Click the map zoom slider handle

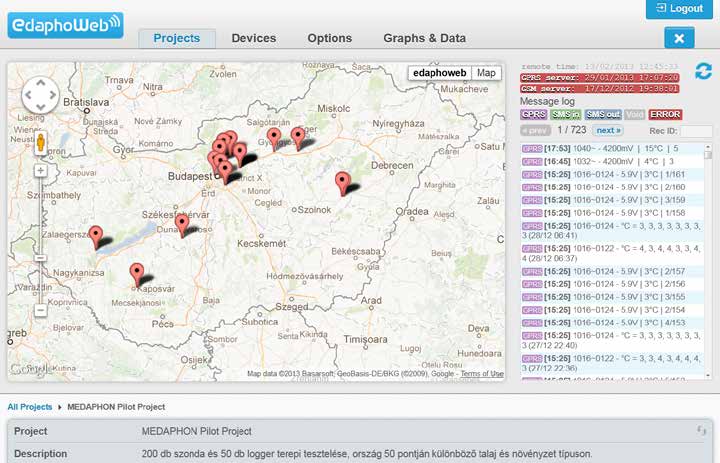tap(40, 258)
